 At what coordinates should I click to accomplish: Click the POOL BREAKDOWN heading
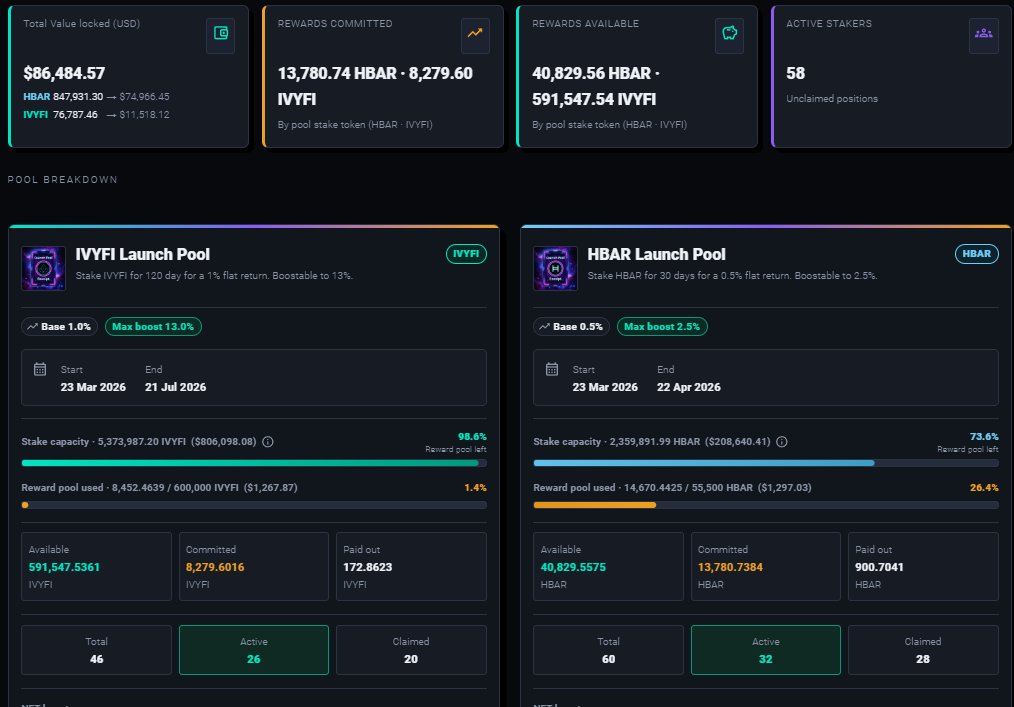pos(63,179)
